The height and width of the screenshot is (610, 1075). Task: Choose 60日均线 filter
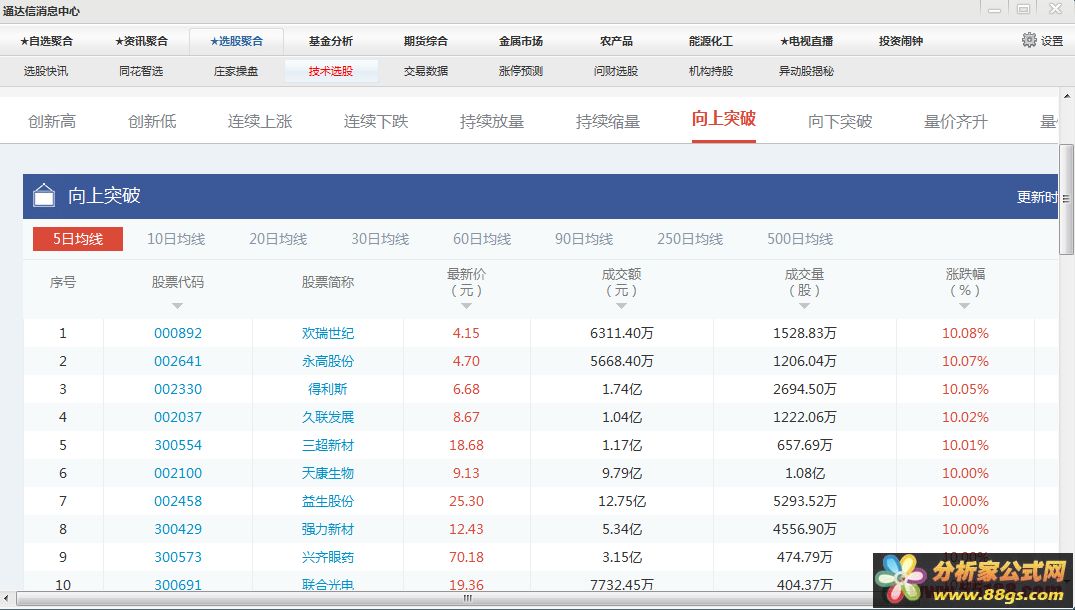point(482,239)
